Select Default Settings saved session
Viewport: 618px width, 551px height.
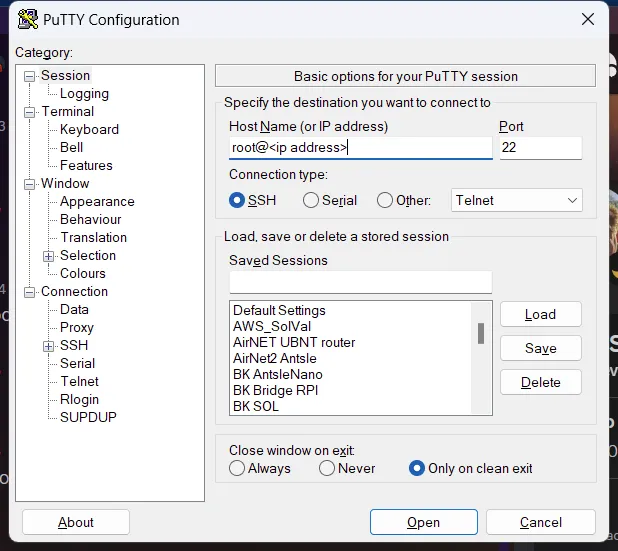click(279, 310)
